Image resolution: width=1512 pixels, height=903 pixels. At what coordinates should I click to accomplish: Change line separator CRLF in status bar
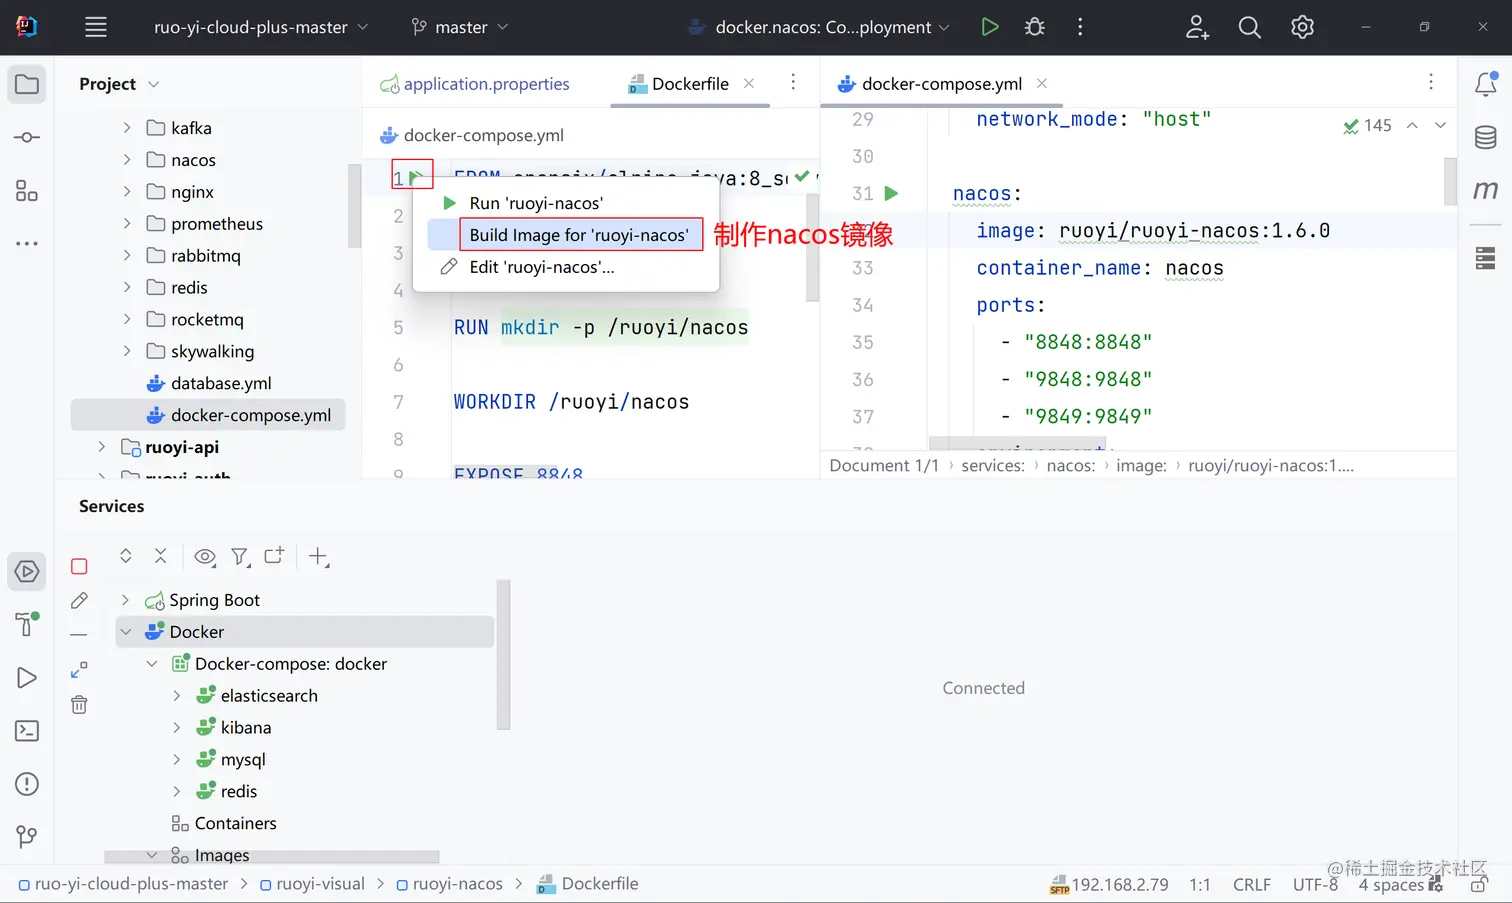[1252, 885]
